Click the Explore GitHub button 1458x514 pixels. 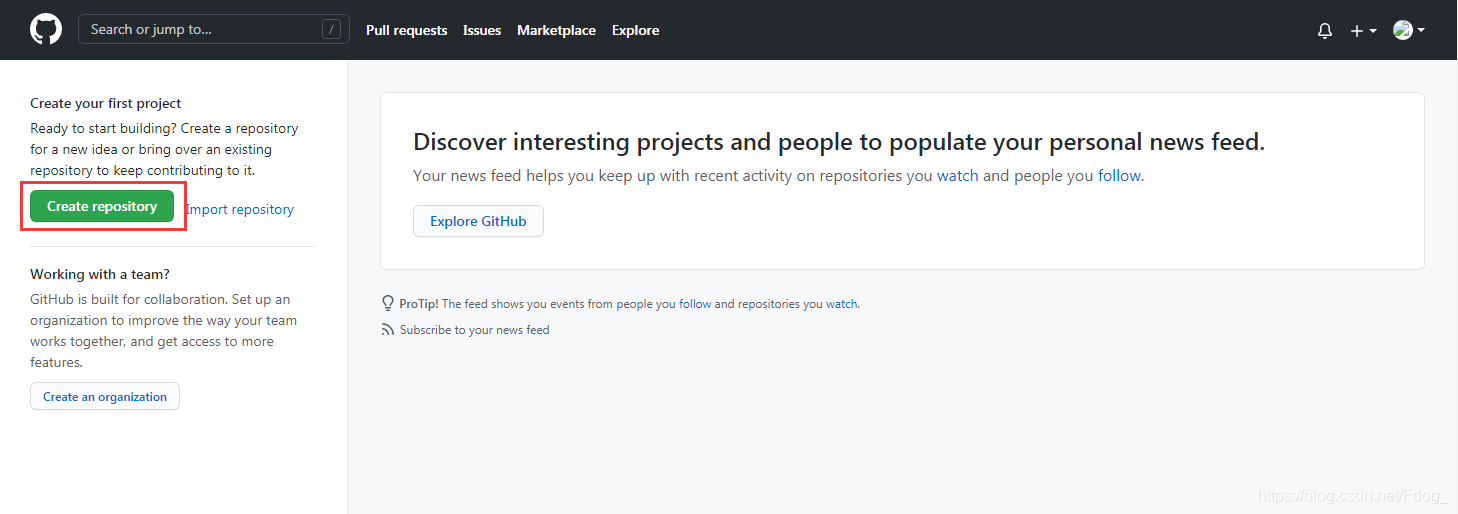pos(478,221)
